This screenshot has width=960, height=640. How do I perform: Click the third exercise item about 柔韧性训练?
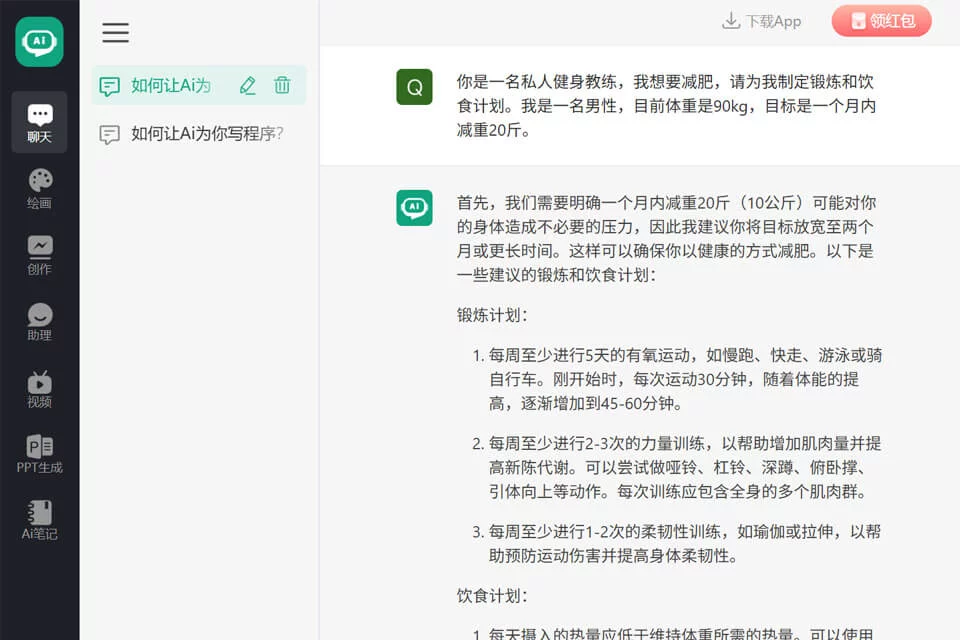pyautogui.click(x=677, y=543)
